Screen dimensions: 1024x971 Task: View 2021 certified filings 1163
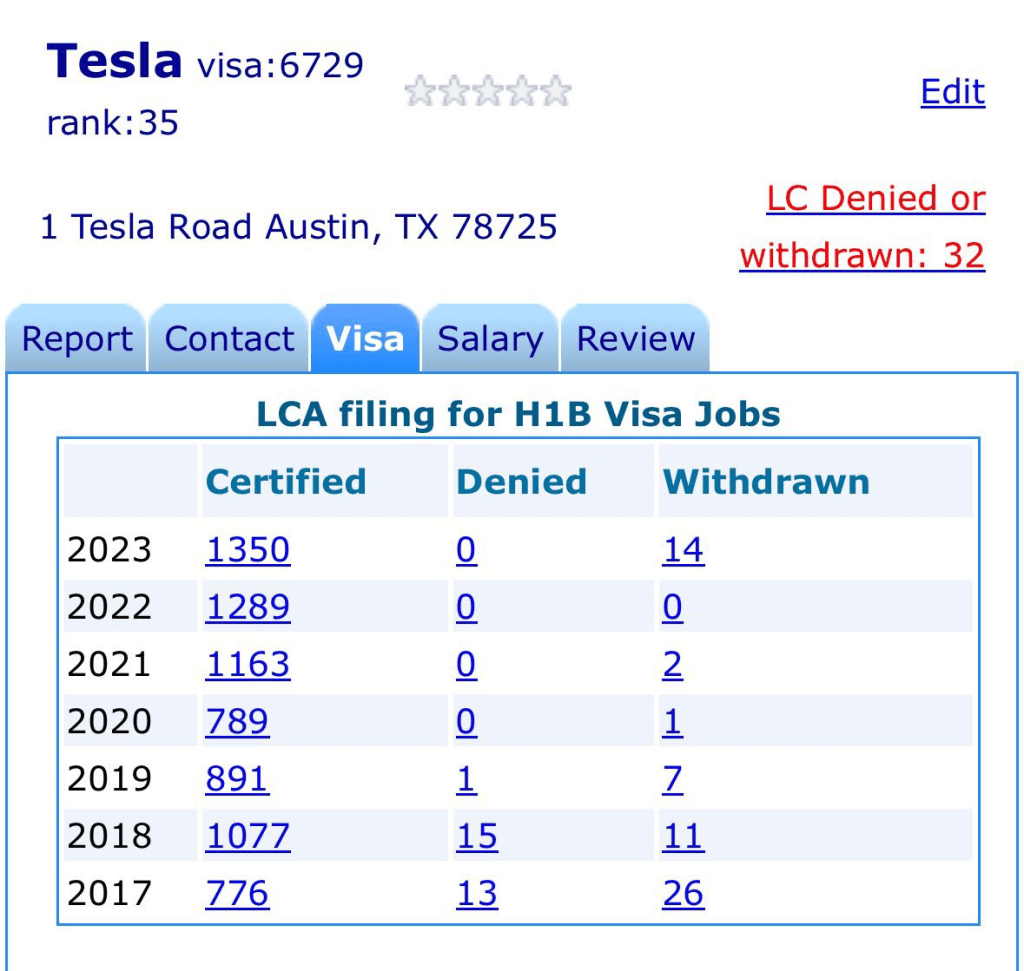click(248, 664)
